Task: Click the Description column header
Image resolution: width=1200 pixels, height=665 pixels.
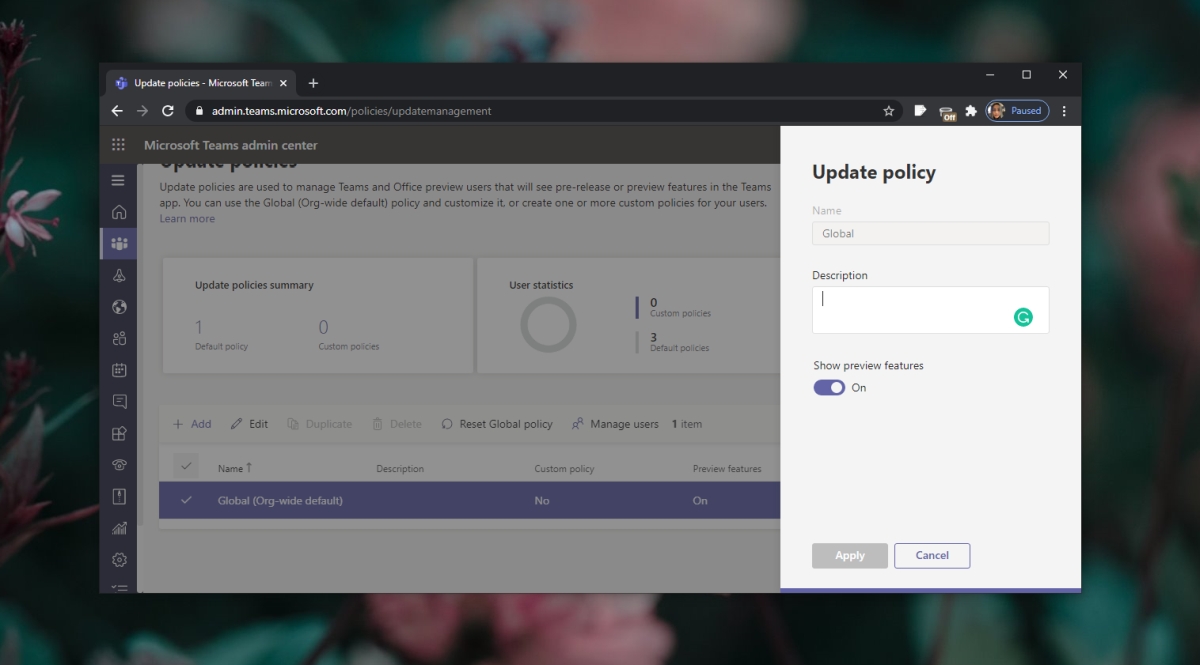Action: [400, 468]
